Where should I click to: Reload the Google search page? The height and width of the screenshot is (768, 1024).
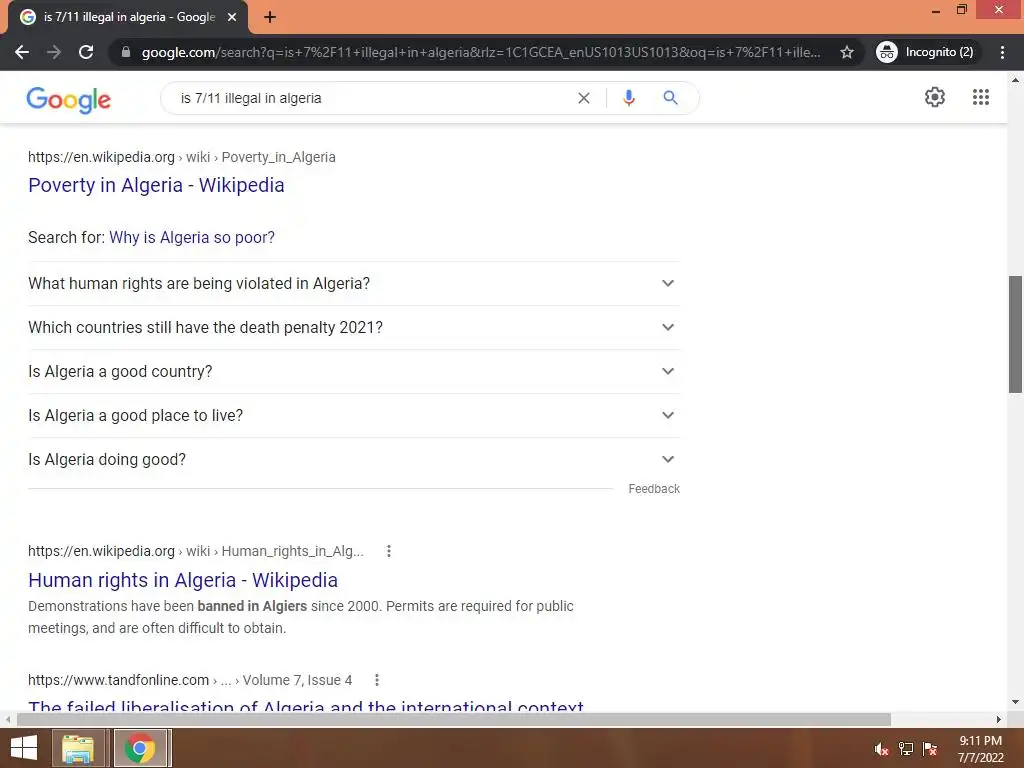[x=86, y=52]
